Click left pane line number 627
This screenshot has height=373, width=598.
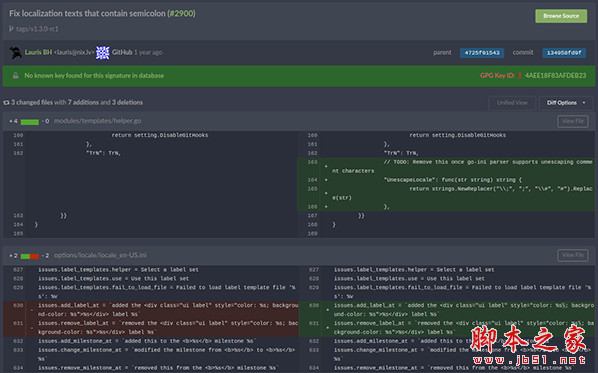18,270
